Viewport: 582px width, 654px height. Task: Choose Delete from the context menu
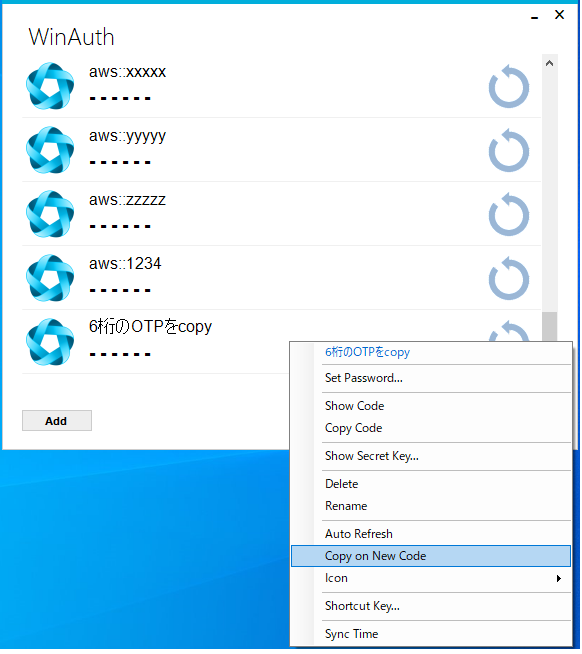pos(431,485)
